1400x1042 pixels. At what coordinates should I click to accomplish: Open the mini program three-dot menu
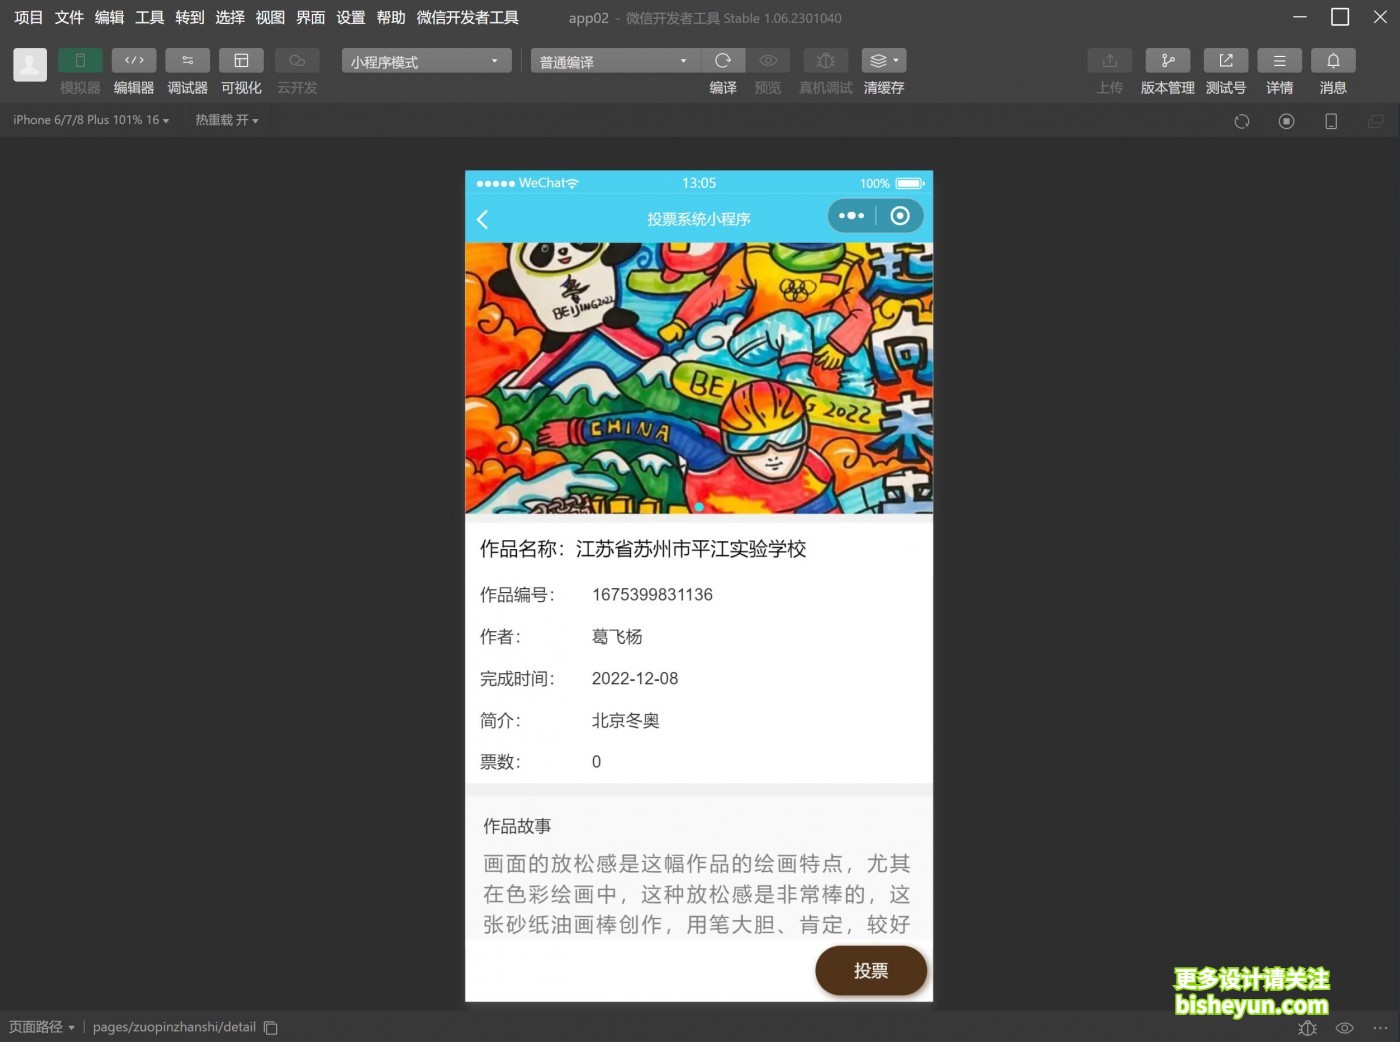coord(851,216)
